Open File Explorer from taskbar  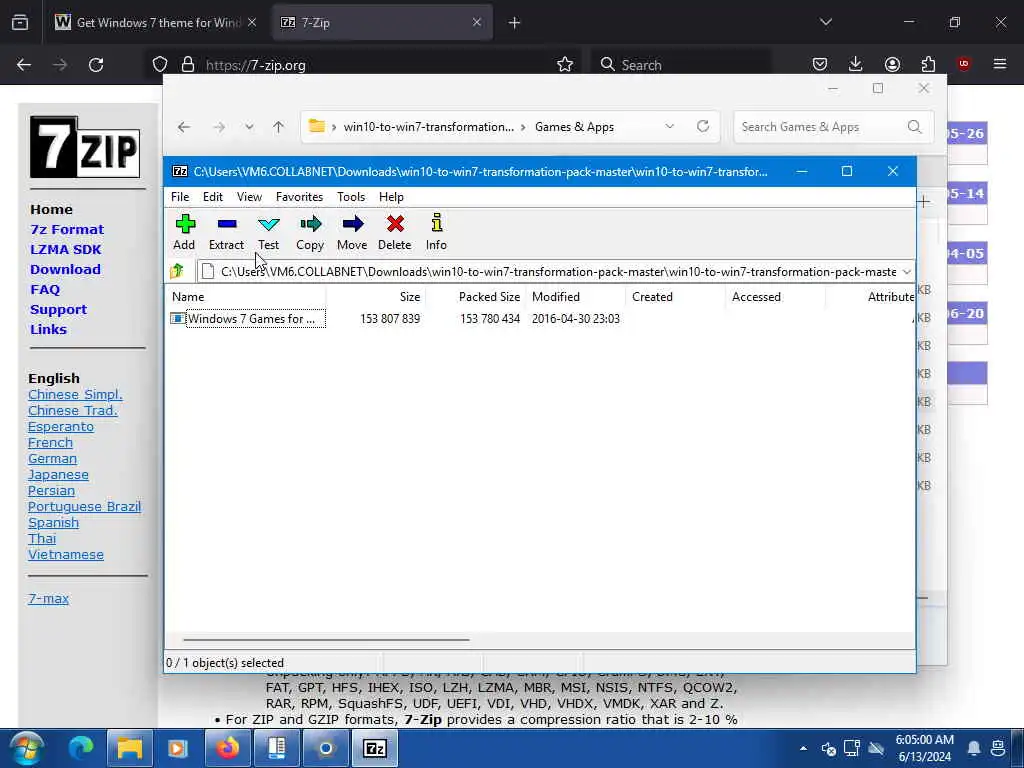tap(130, 748)
